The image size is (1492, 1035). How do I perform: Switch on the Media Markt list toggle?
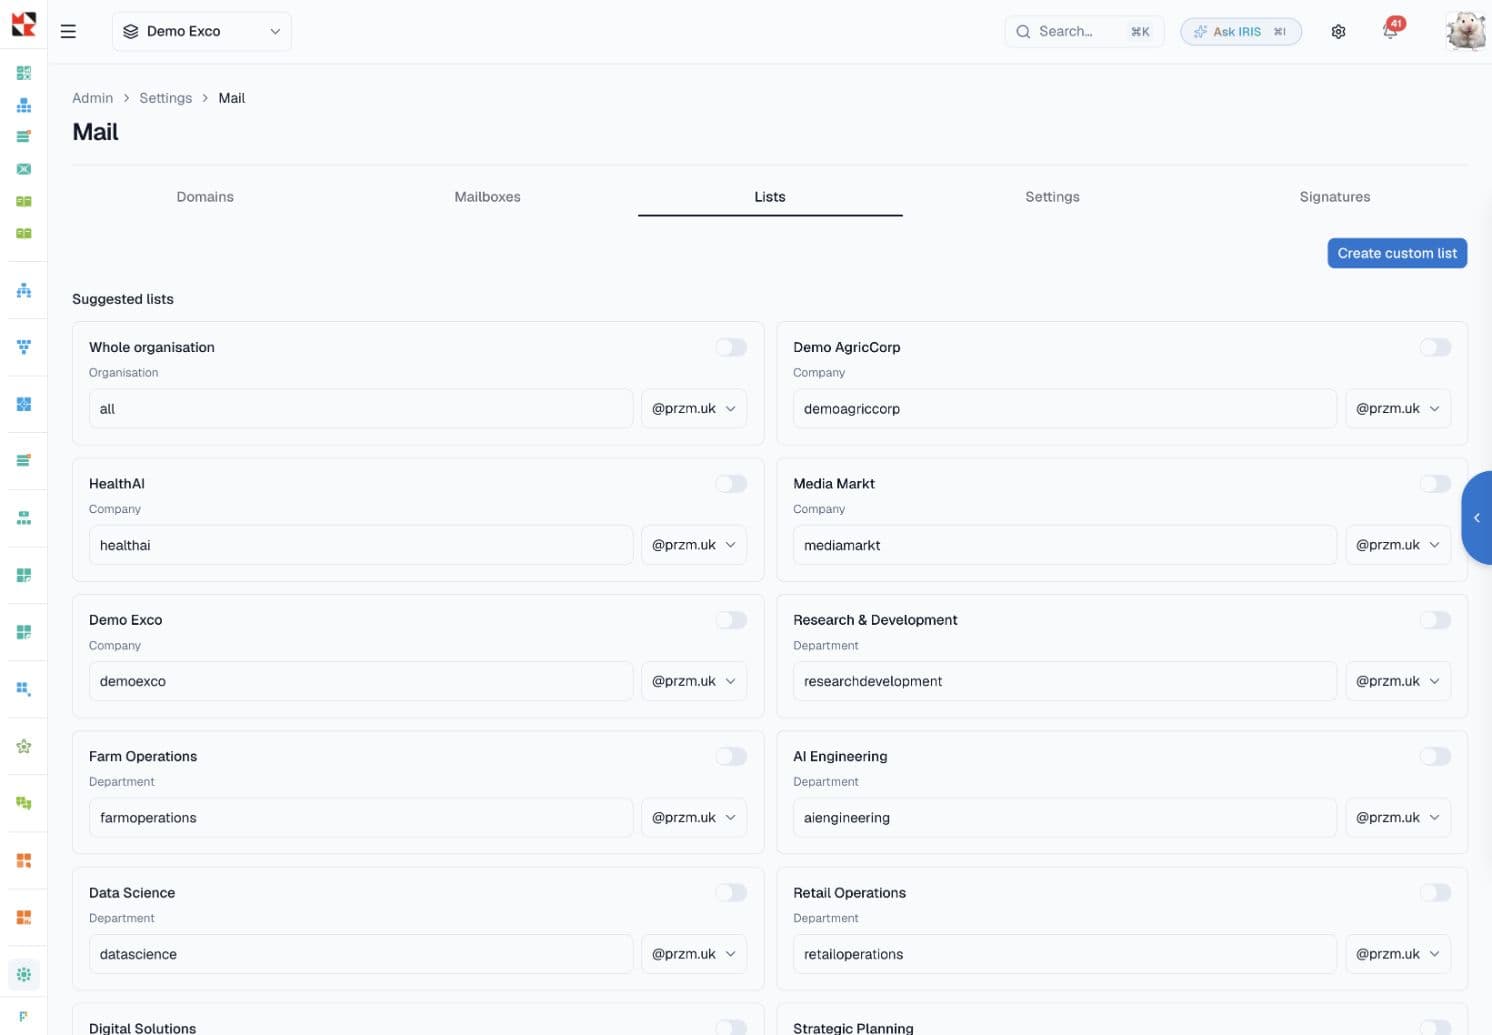[1435, 484]
